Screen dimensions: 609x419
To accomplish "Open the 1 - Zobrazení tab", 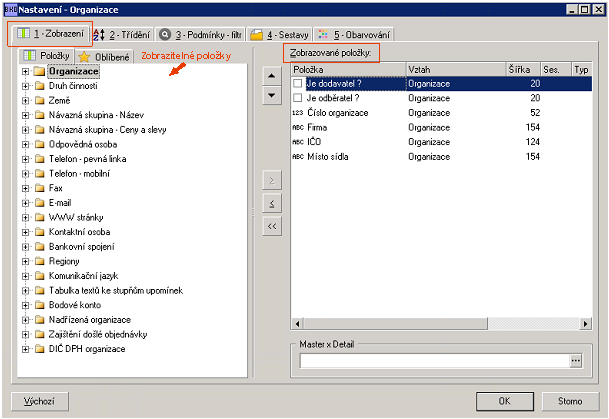I will click(x=50, y=34).
